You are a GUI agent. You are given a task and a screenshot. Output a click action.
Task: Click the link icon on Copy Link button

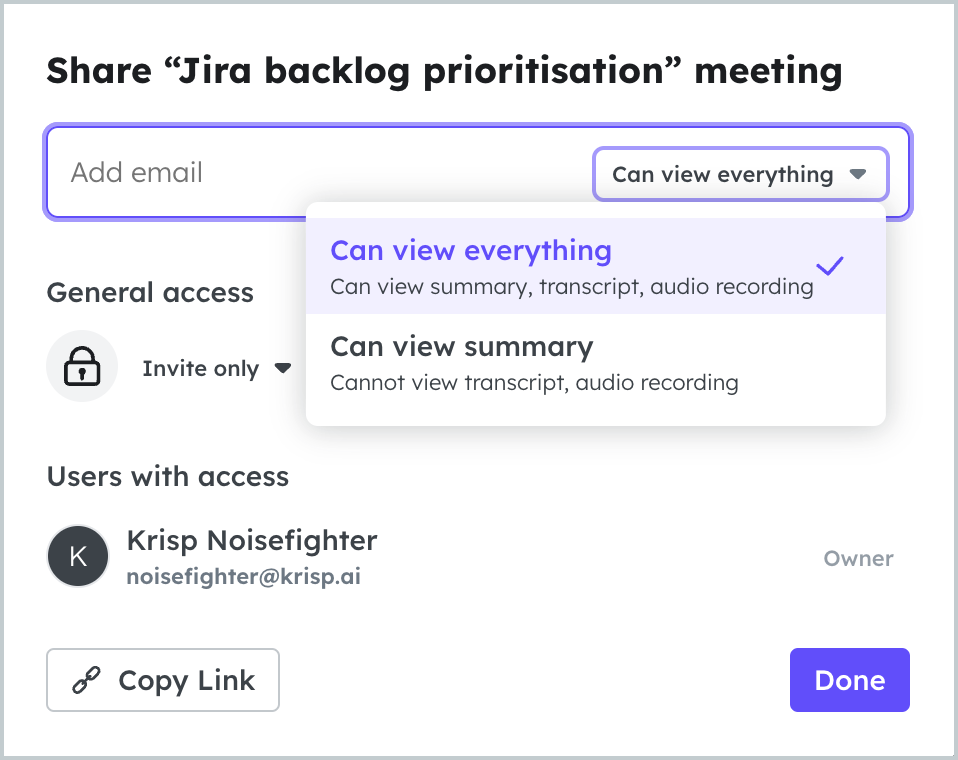click(85, 680)
